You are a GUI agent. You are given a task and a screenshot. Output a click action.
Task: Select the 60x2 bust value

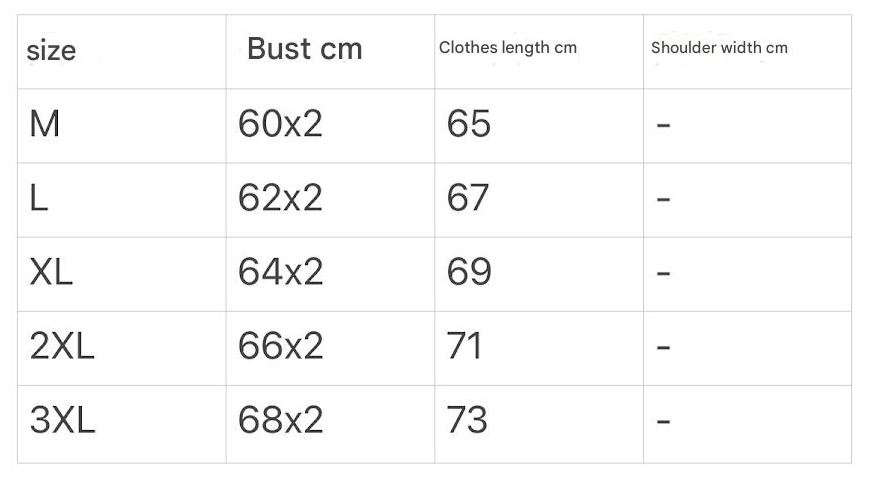point(280,124)
